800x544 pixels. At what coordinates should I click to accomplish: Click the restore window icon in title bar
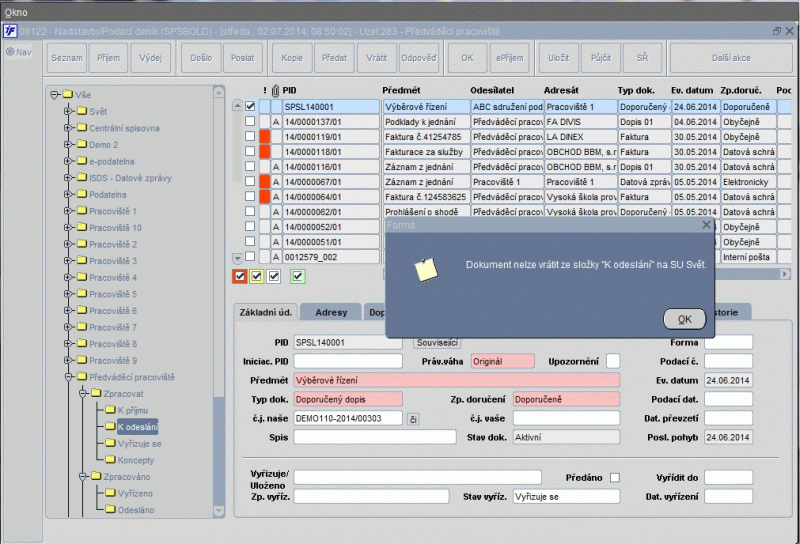coord(777,31)
